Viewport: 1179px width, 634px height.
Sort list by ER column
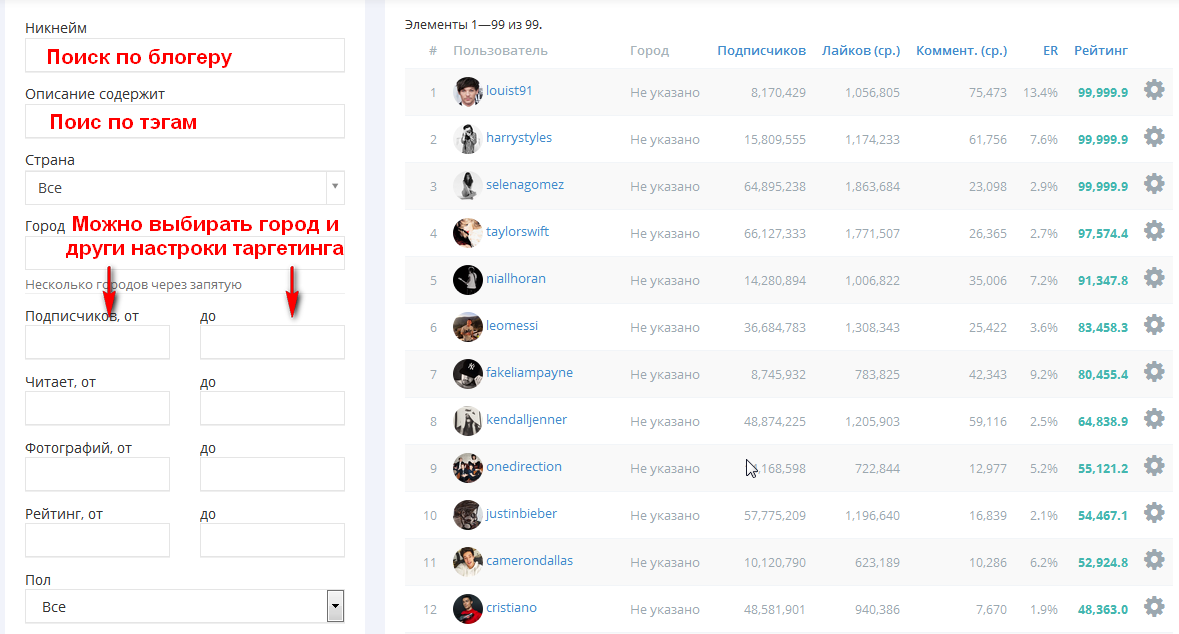[1050, 50]
